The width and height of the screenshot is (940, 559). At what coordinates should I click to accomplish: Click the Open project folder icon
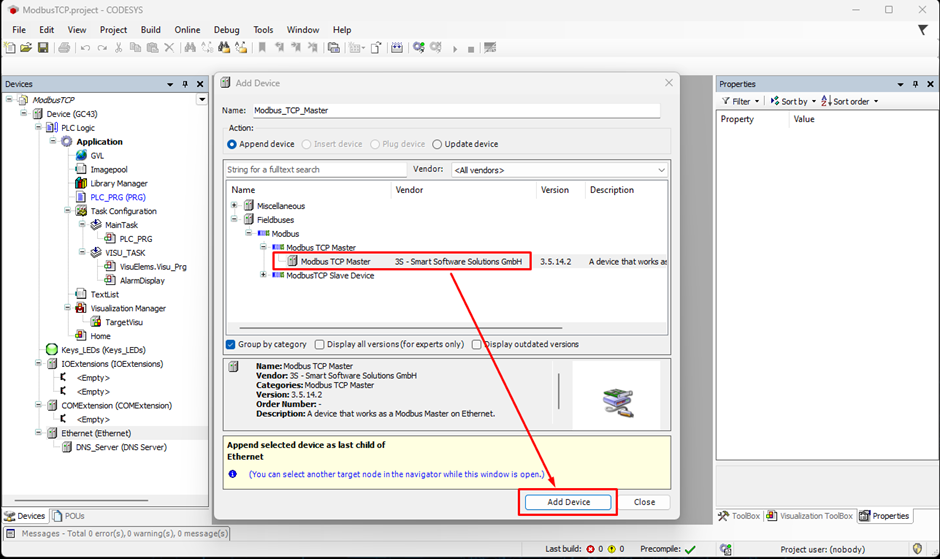tap(26, 48)
